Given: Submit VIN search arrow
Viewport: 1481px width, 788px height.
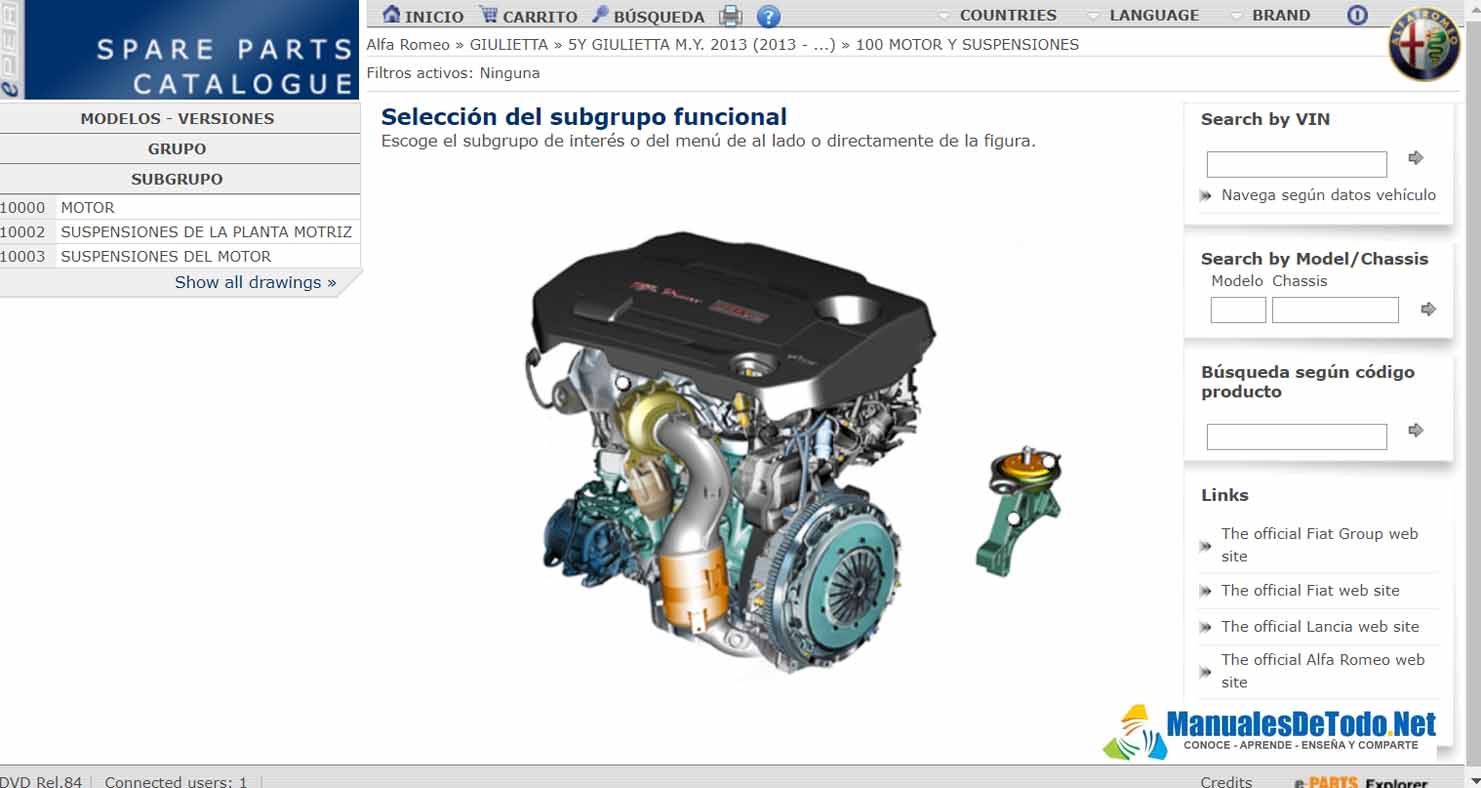Looking at the screenshot, I should click(x=1415, y=158).
